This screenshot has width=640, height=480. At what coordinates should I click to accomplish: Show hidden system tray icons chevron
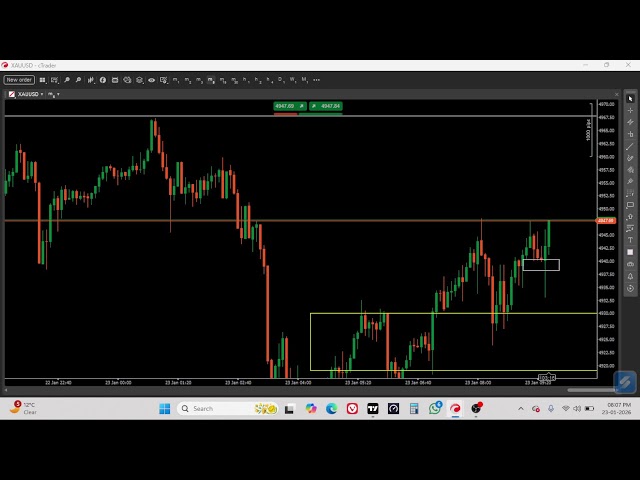521,409
